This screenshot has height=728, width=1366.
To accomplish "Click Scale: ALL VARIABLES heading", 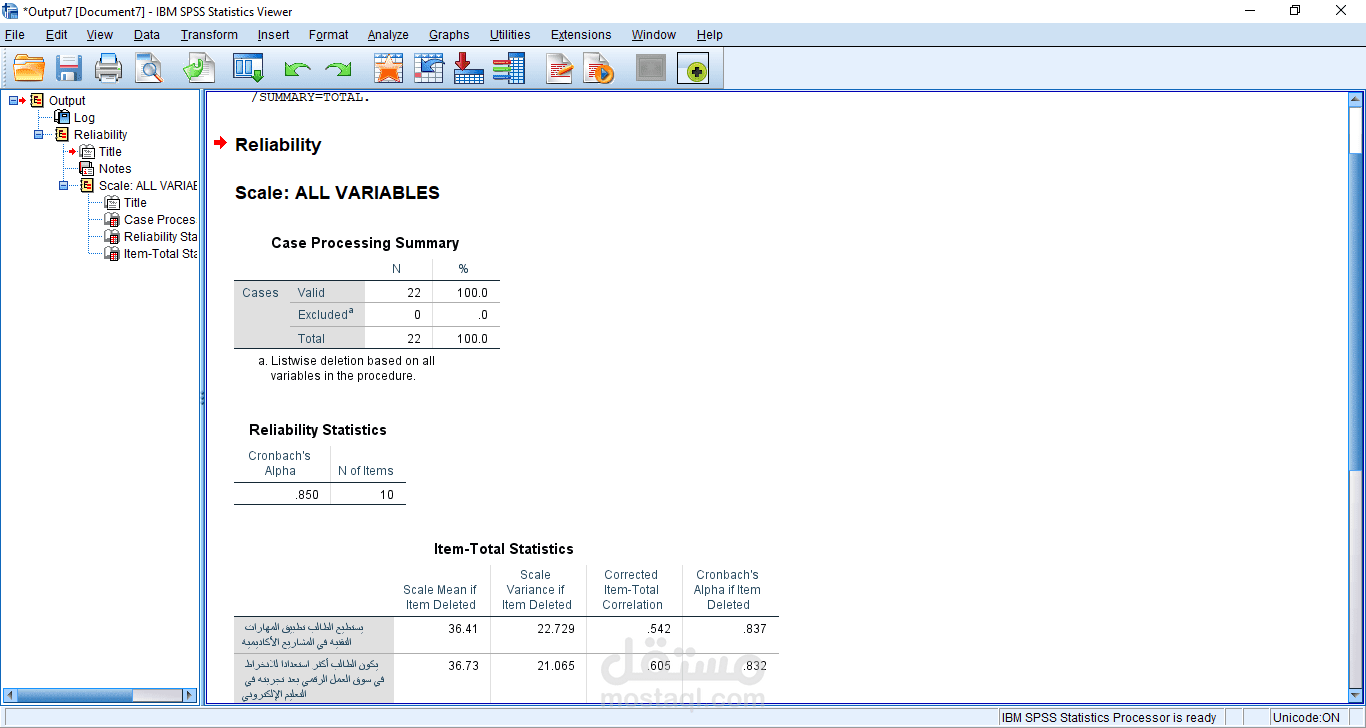I will [x=337, y=193].
